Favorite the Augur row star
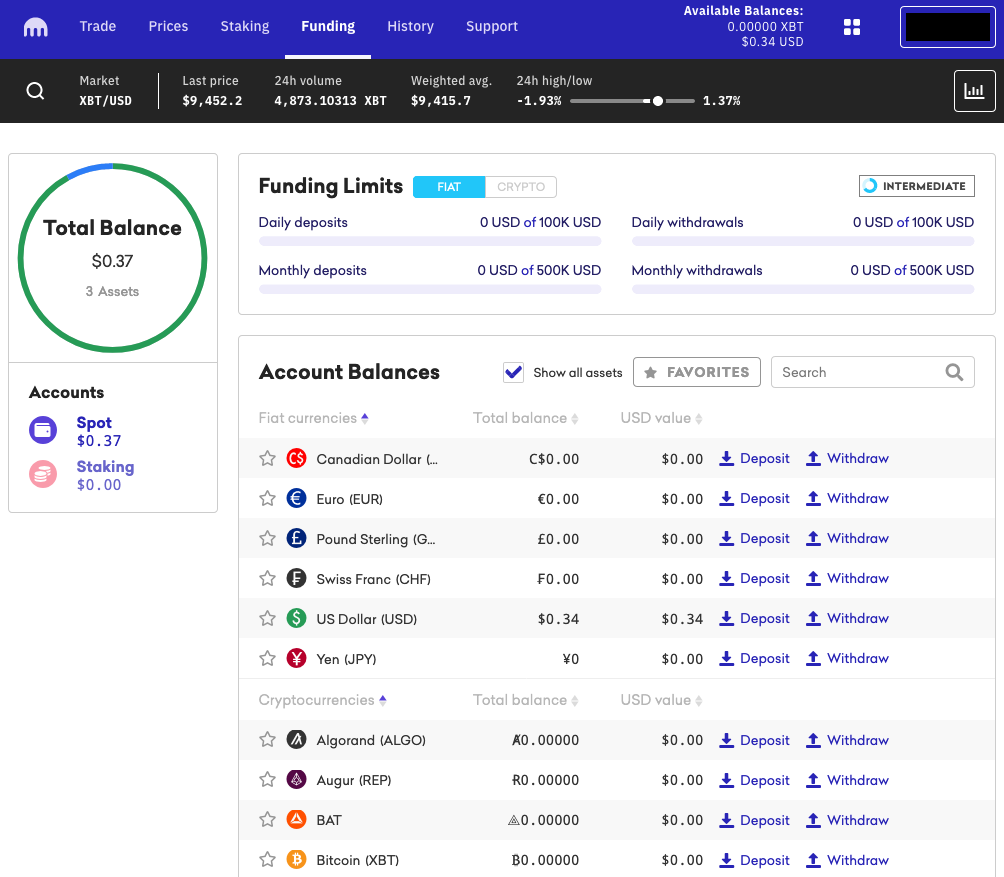 click(267, 780)
